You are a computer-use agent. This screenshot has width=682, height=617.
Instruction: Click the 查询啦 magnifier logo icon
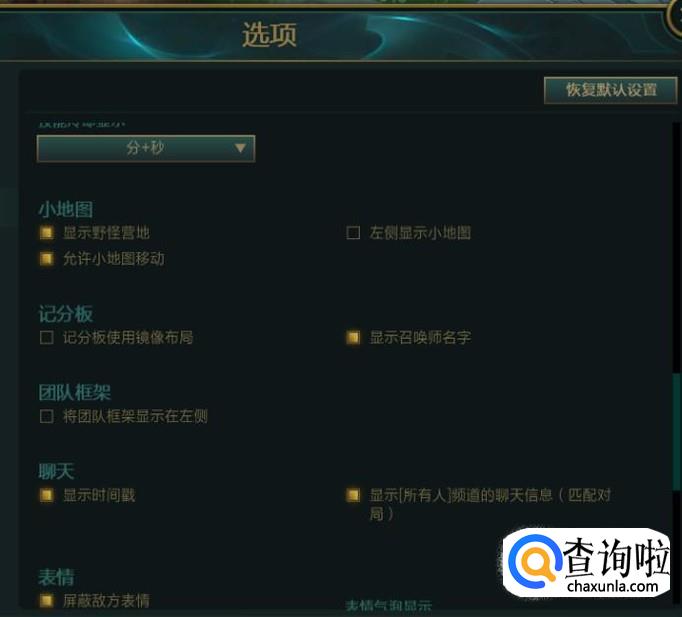click(534, 561)
